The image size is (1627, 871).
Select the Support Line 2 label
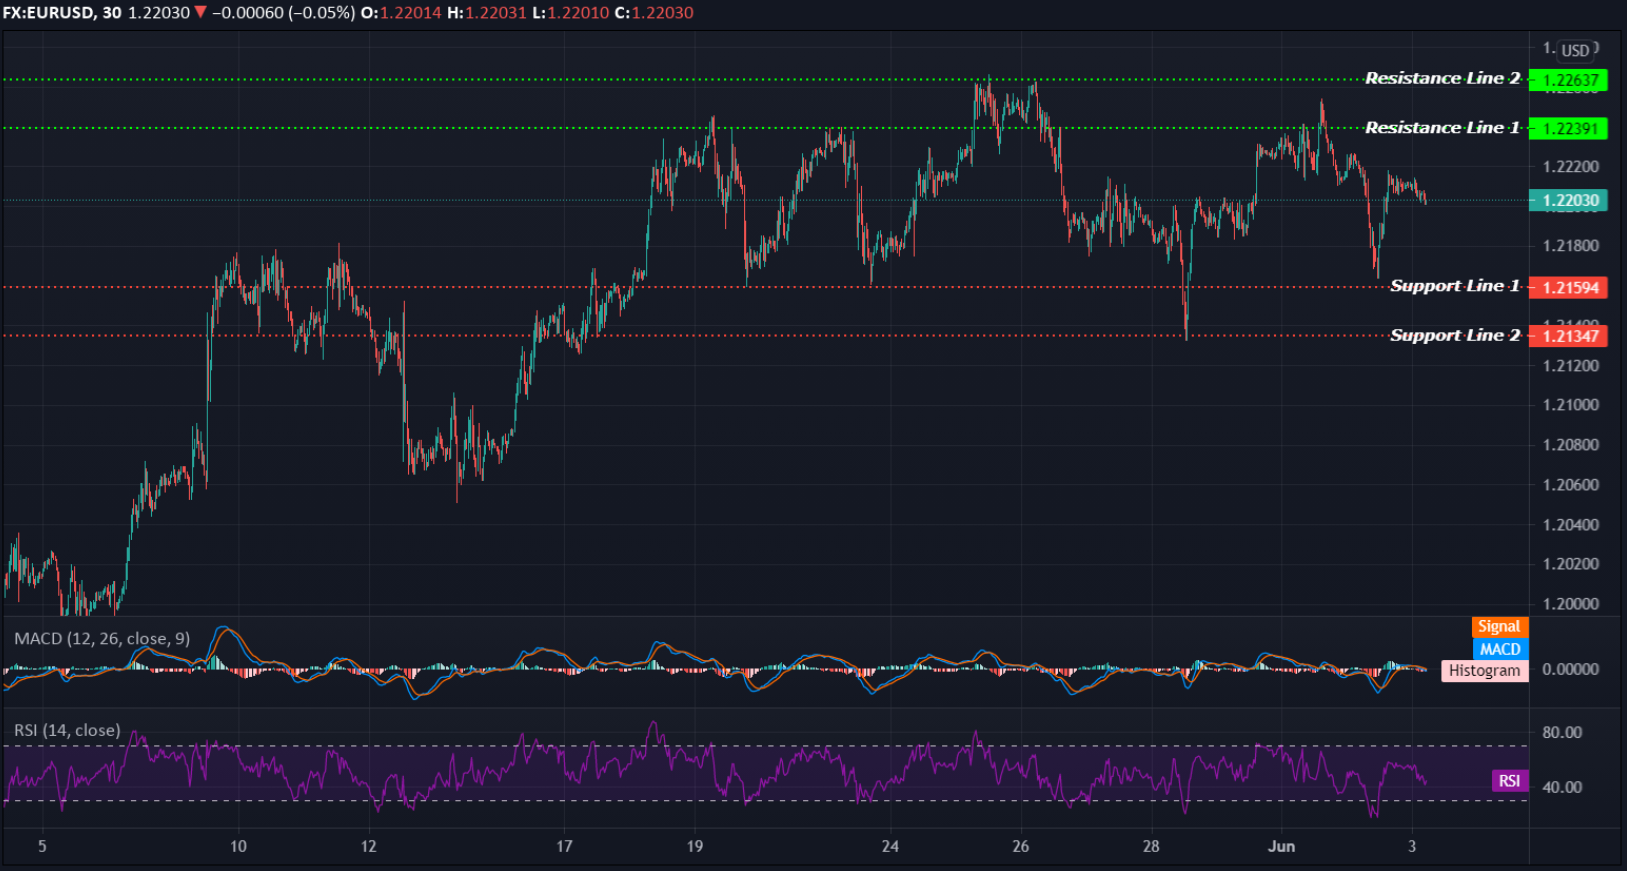[1455, 335]
